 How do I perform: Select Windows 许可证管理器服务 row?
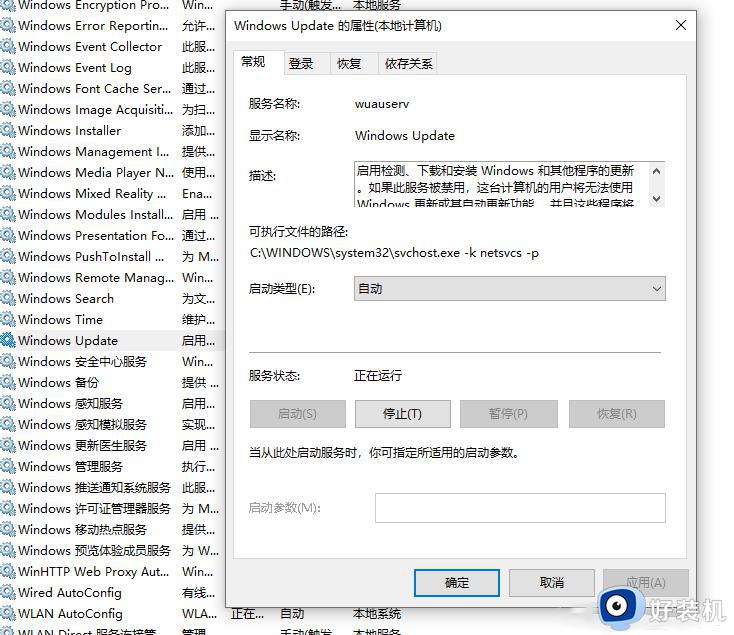[112, 508]
